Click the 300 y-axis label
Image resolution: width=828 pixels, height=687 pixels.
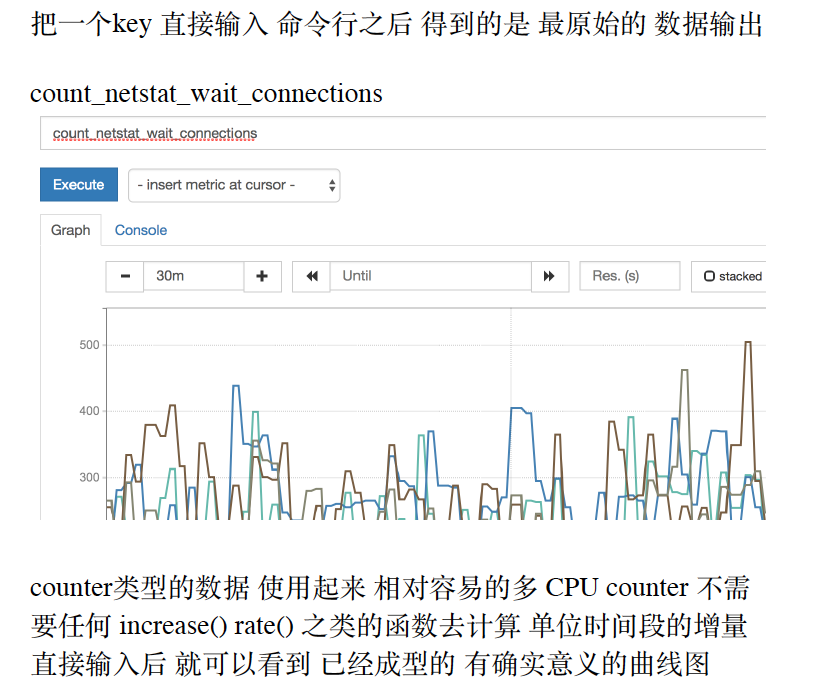[x=89, y=477]
